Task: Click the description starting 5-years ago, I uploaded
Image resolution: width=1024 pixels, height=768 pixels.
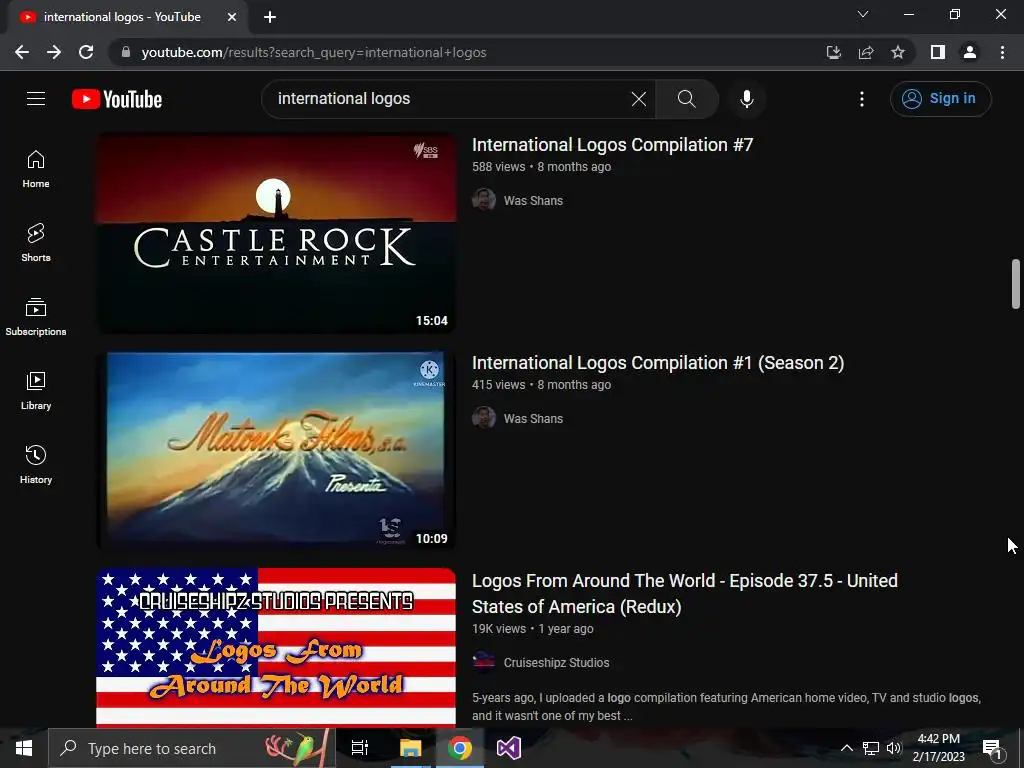Action: point(726,707)
